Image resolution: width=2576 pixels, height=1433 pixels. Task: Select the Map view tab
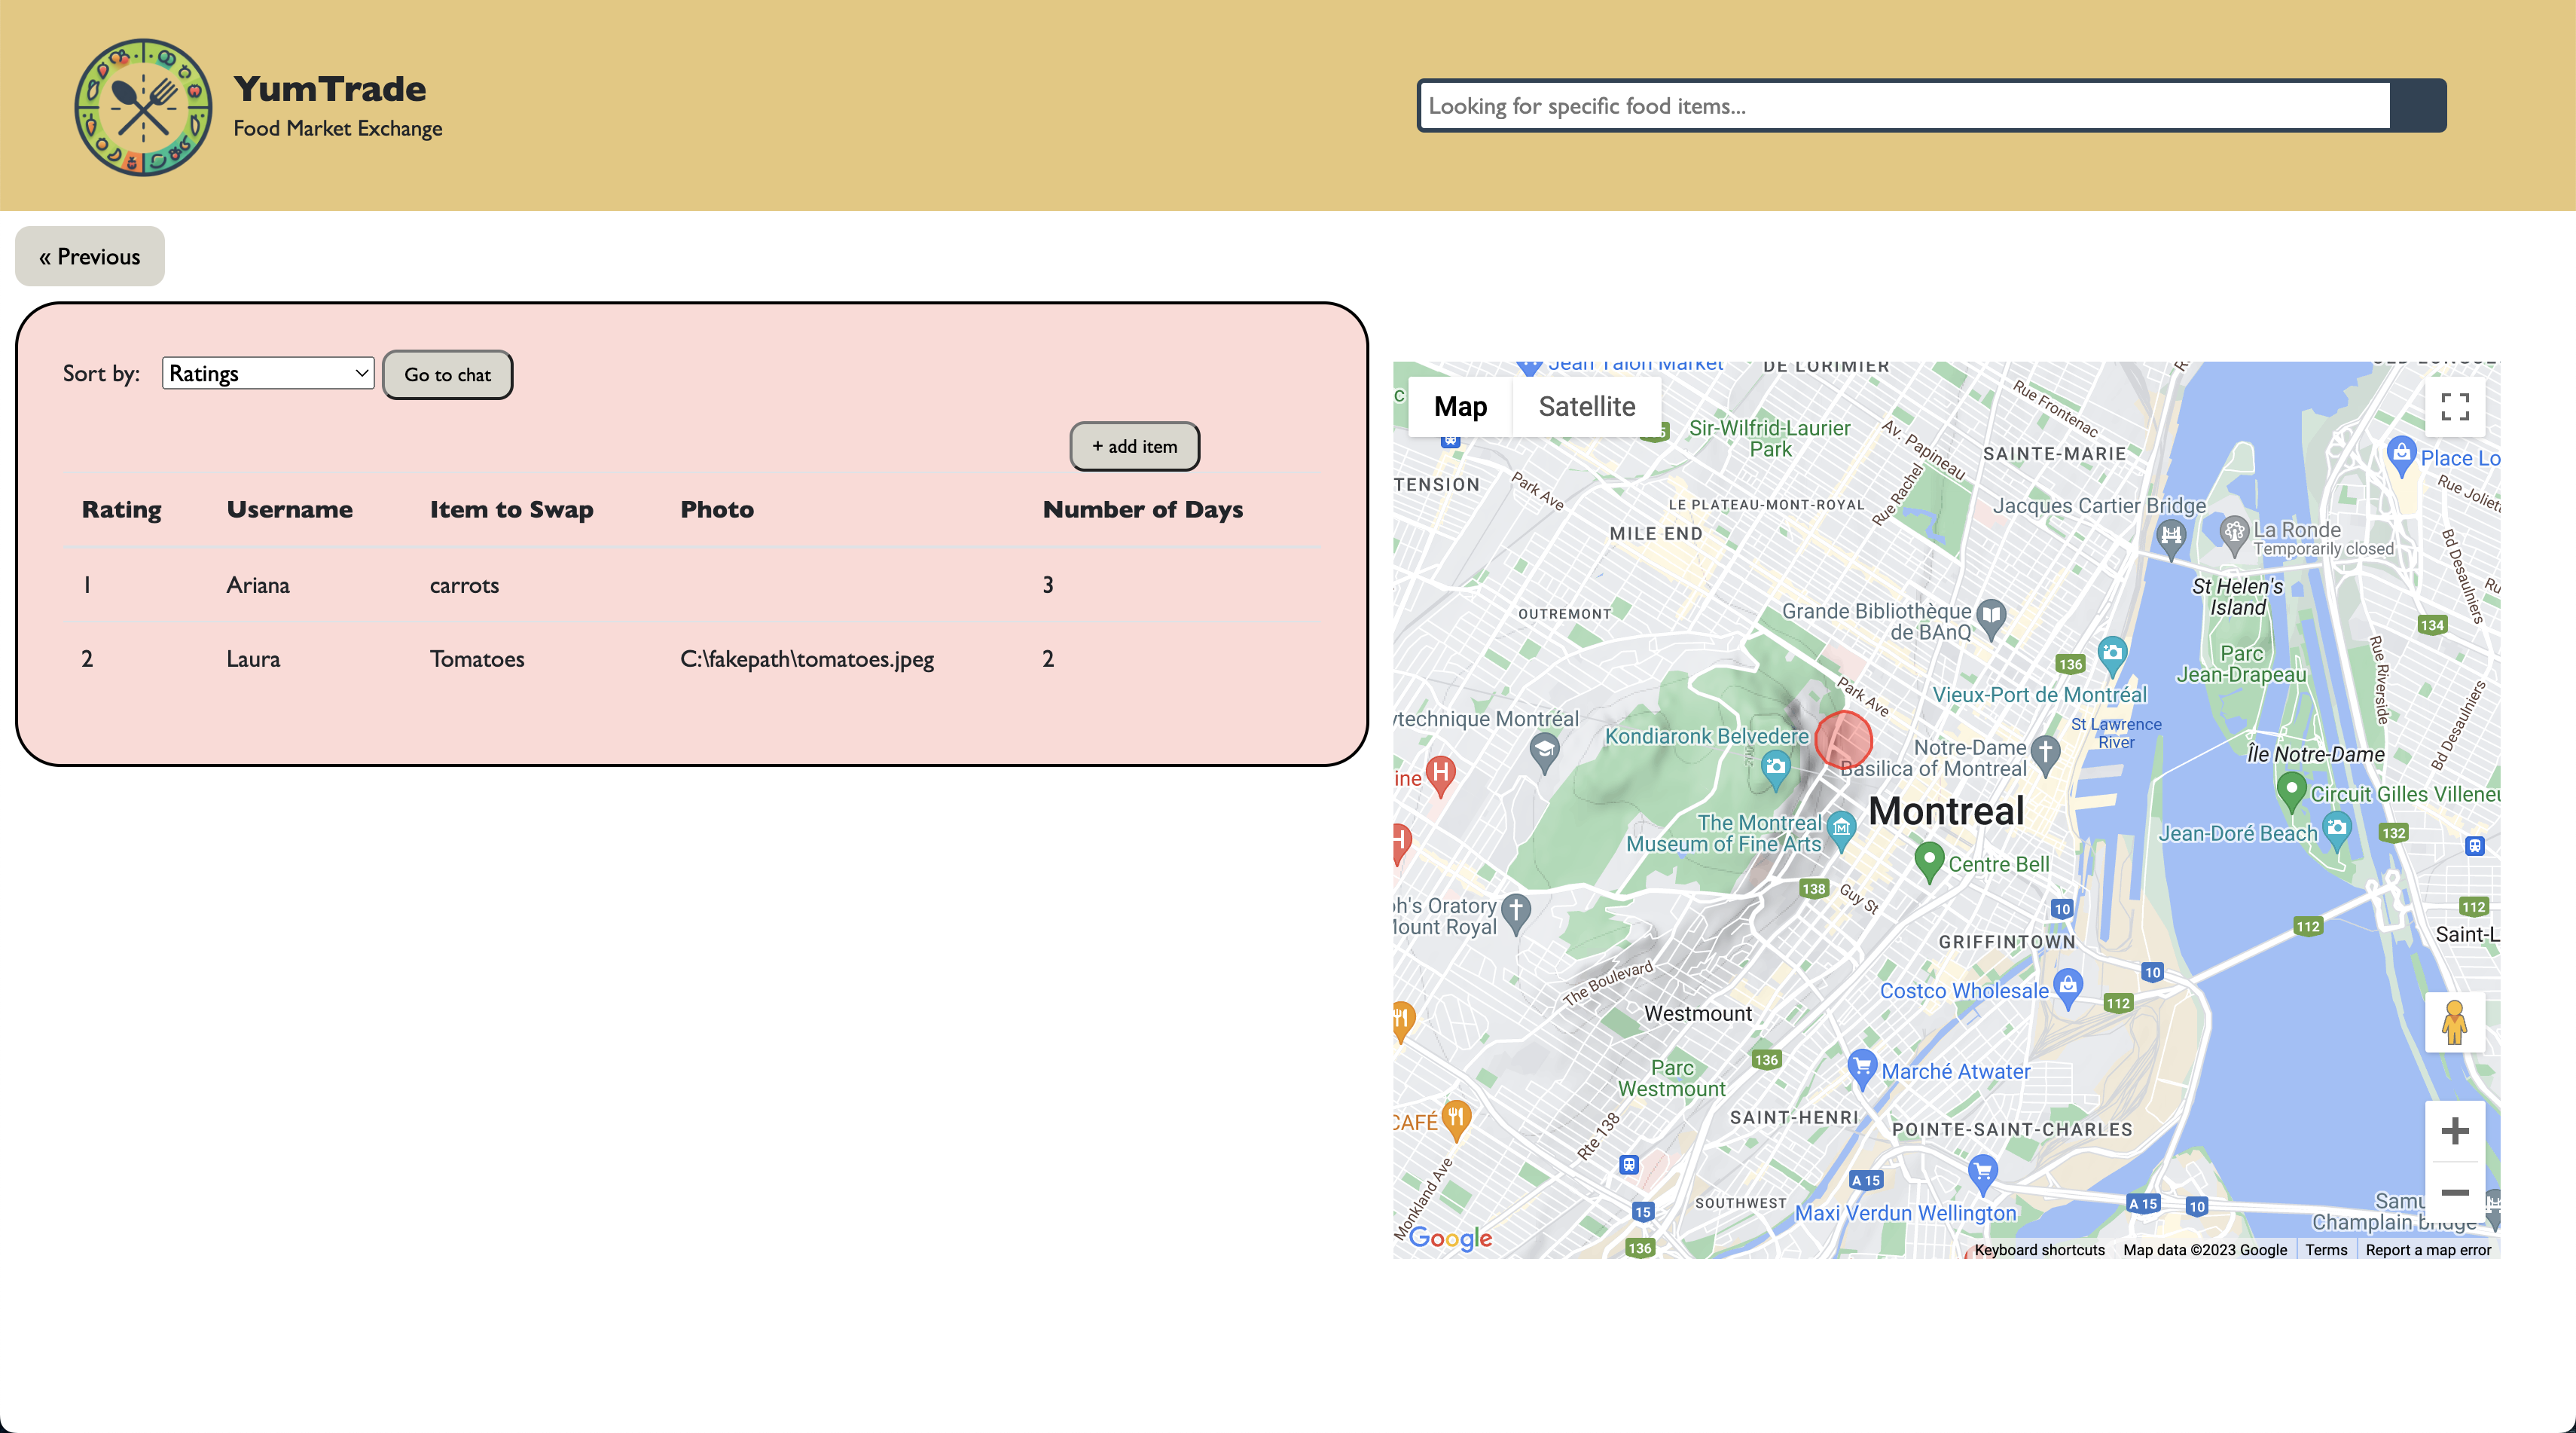1460,406
